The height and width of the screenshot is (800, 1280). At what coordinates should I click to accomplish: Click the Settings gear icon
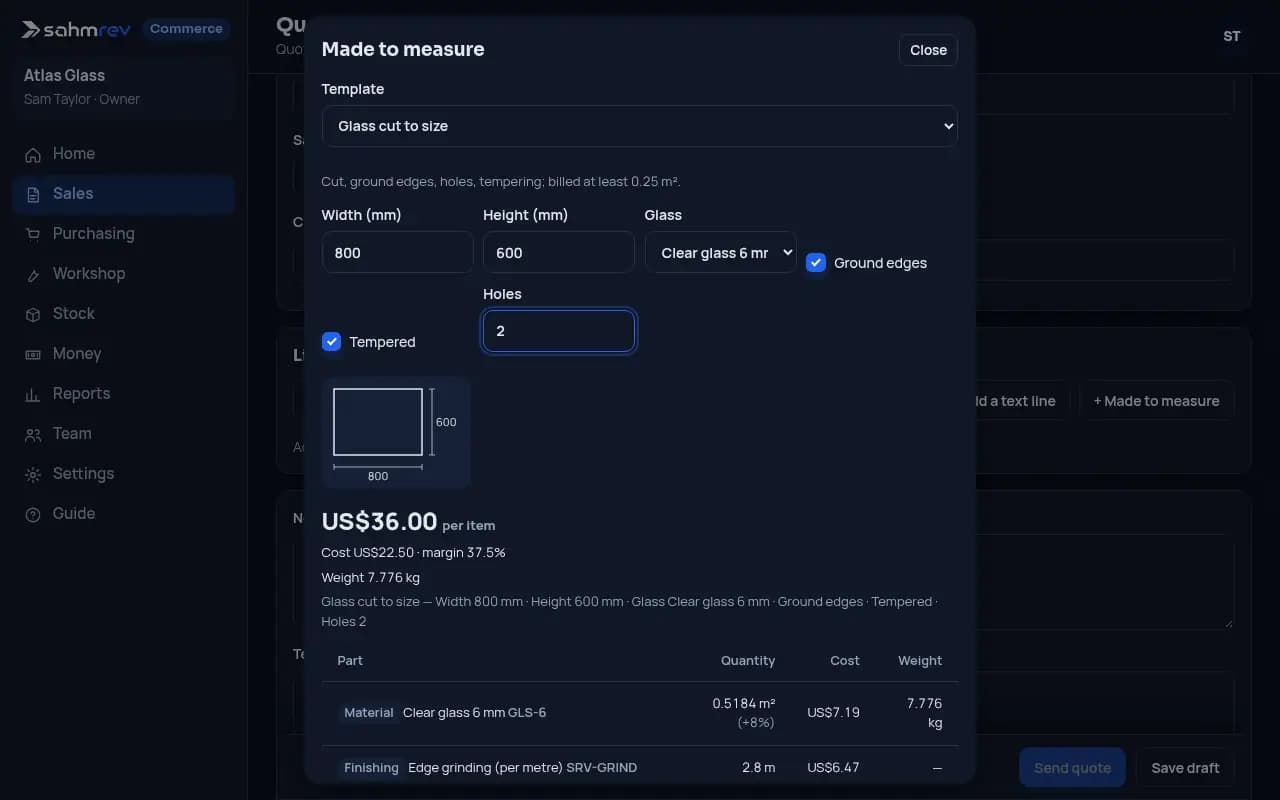(x=33, y=474)
